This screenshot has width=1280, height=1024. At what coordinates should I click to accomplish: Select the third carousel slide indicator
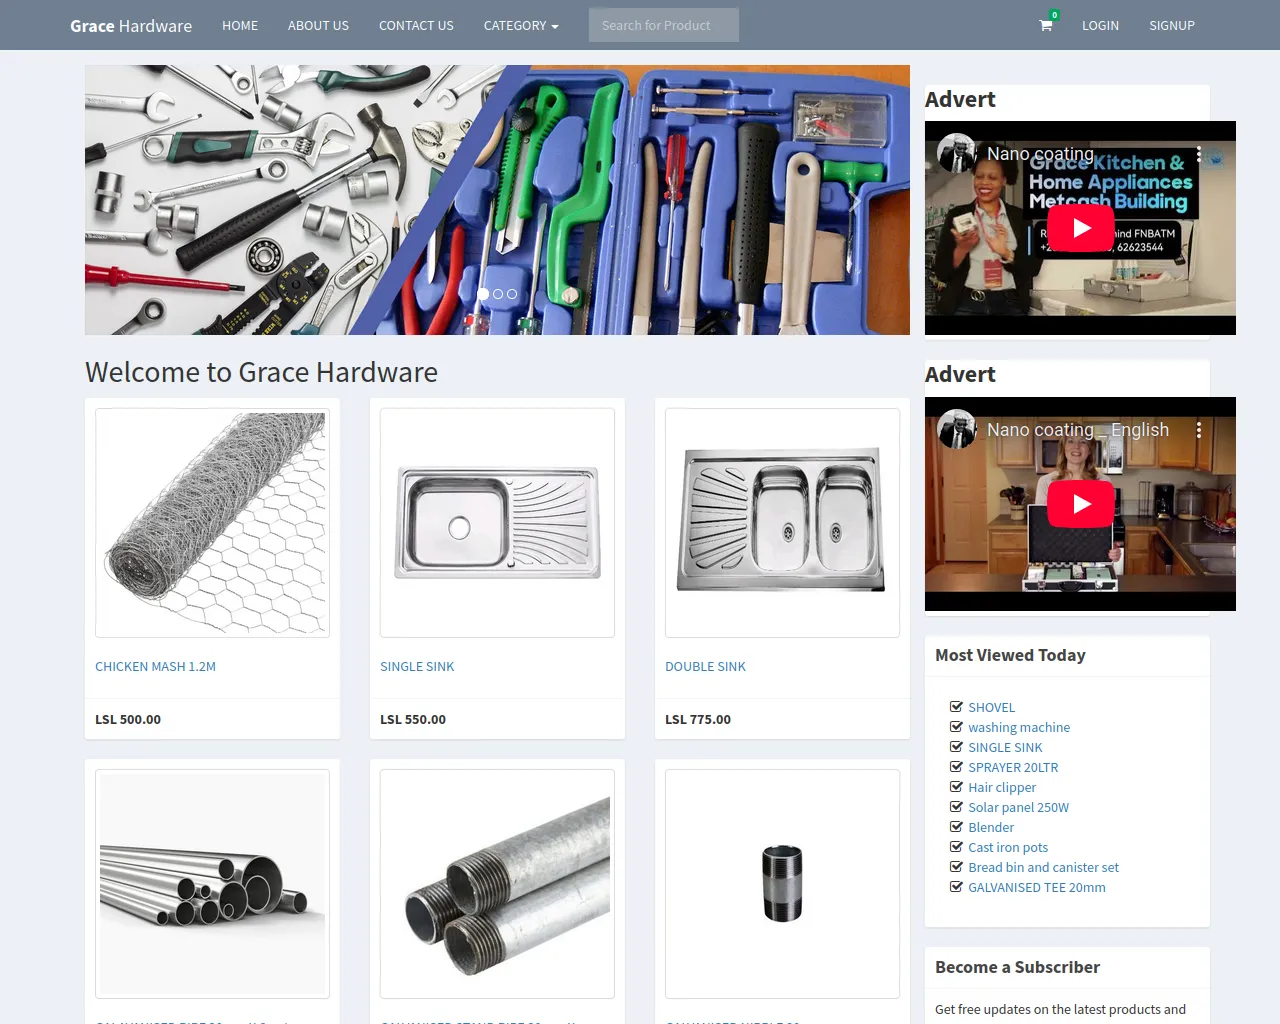(x=512, y=294)
